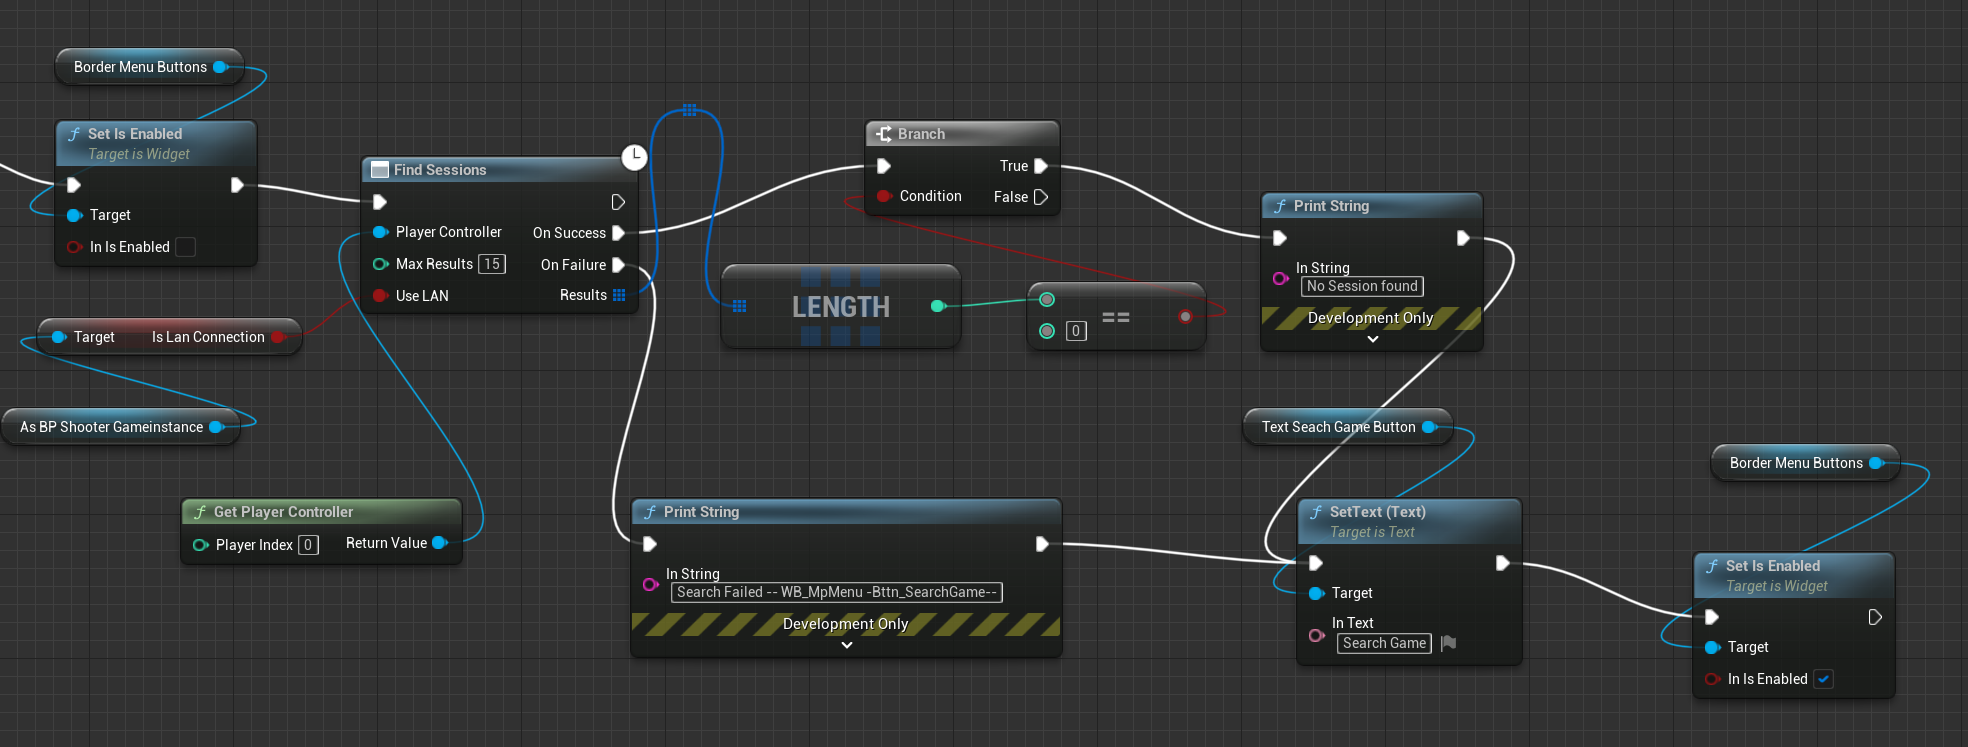This screenshot has height=747, width=1968.
Task: Click the Is Lan Connection output pin
Action: point(278,337)
